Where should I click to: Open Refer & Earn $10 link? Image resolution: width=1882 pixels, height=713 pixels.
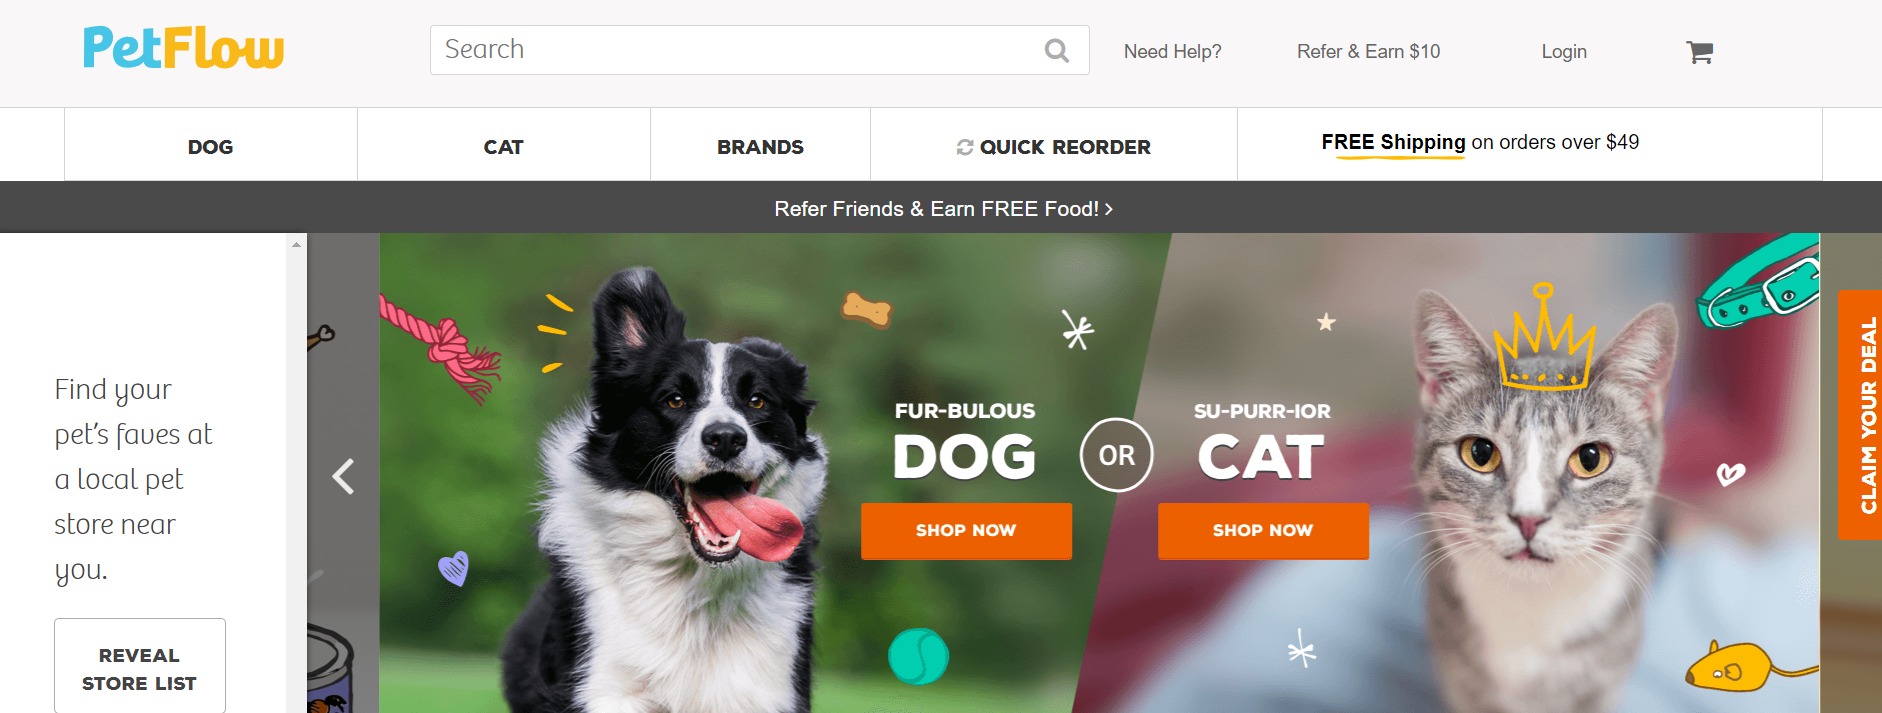point(1369,51)
